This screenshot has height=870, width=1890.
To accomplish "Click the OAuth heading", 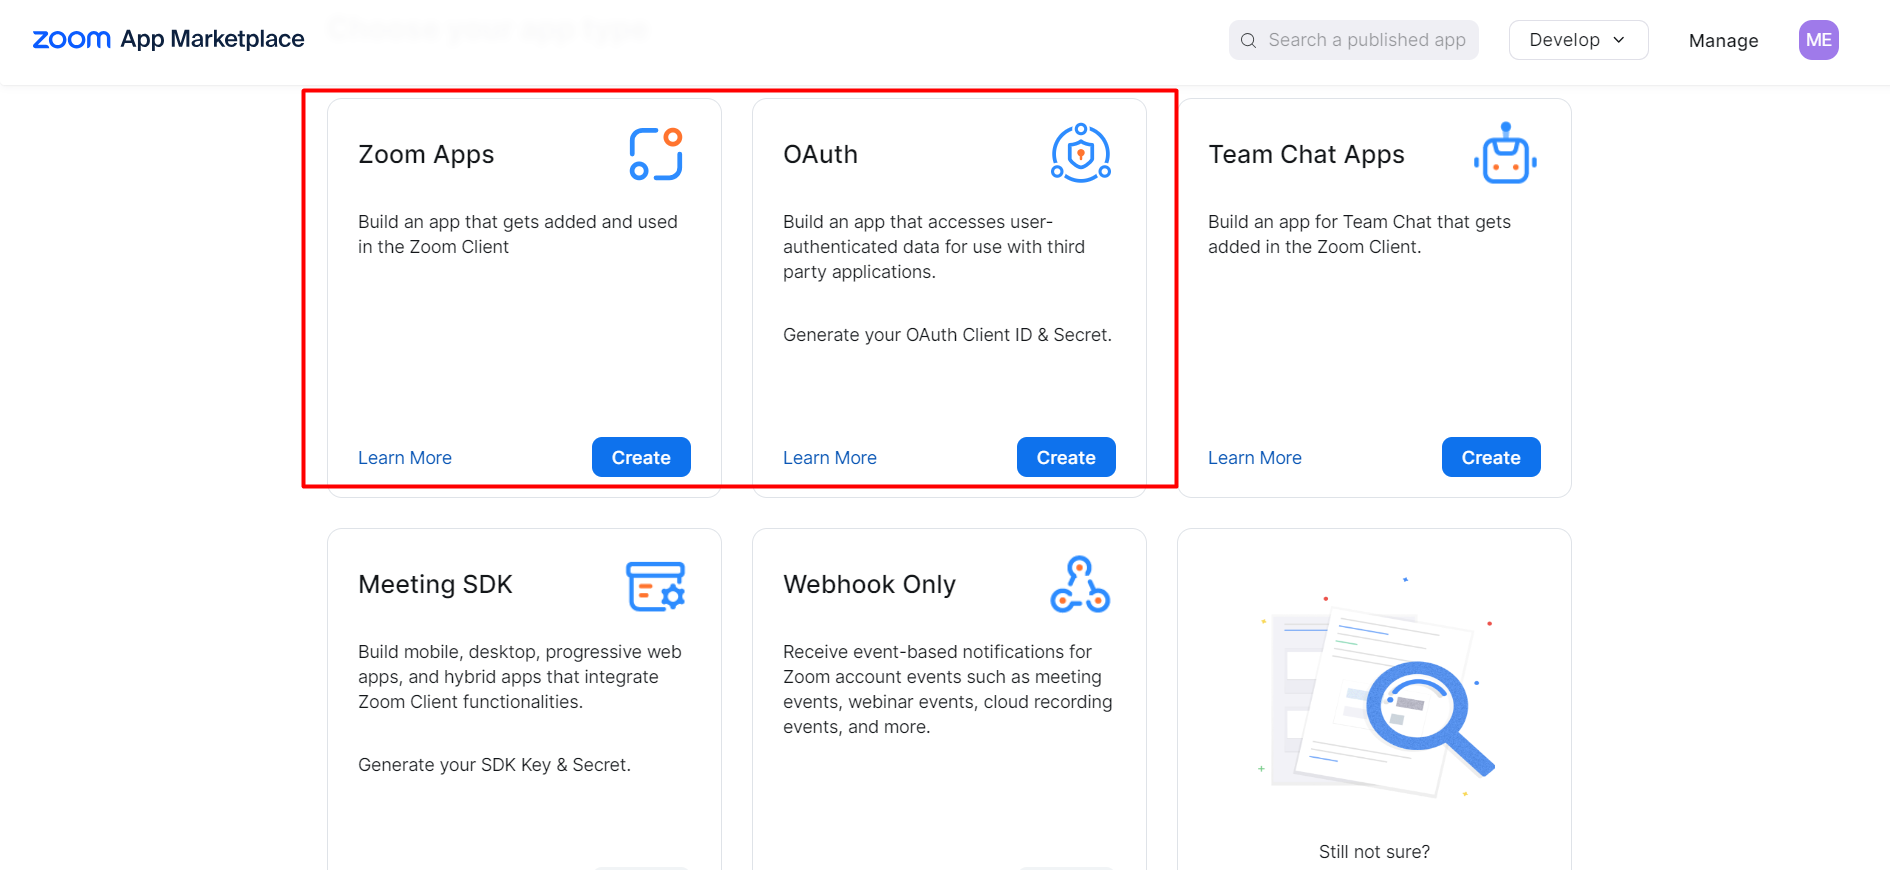I will [x=821, y=155].
